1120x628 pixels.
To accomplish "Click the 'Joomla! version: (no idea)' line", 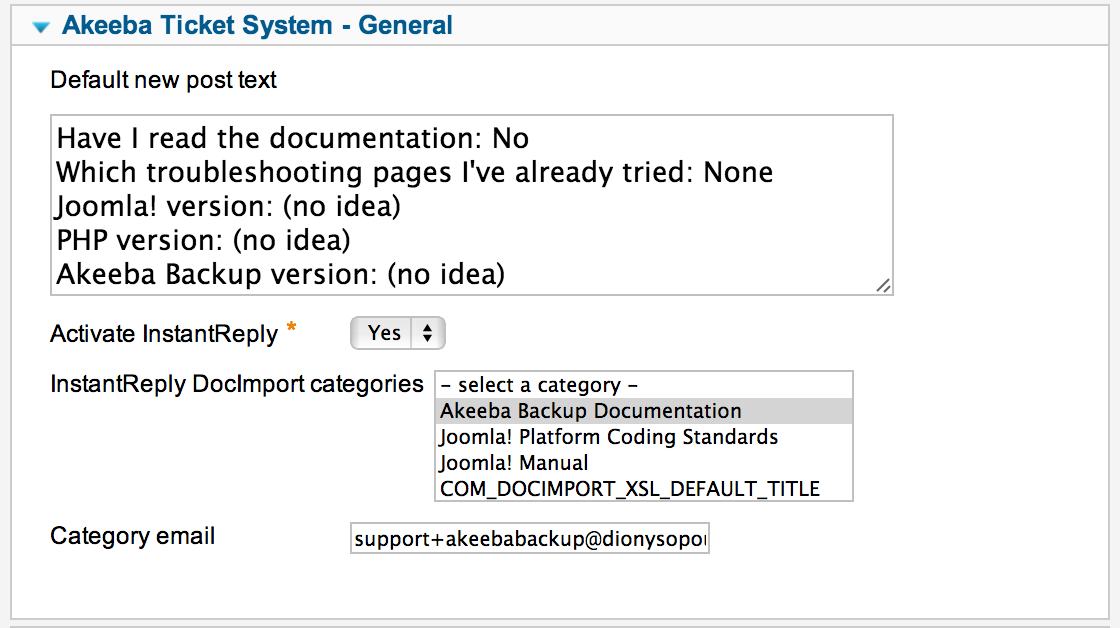I will [x=228, y=206].
